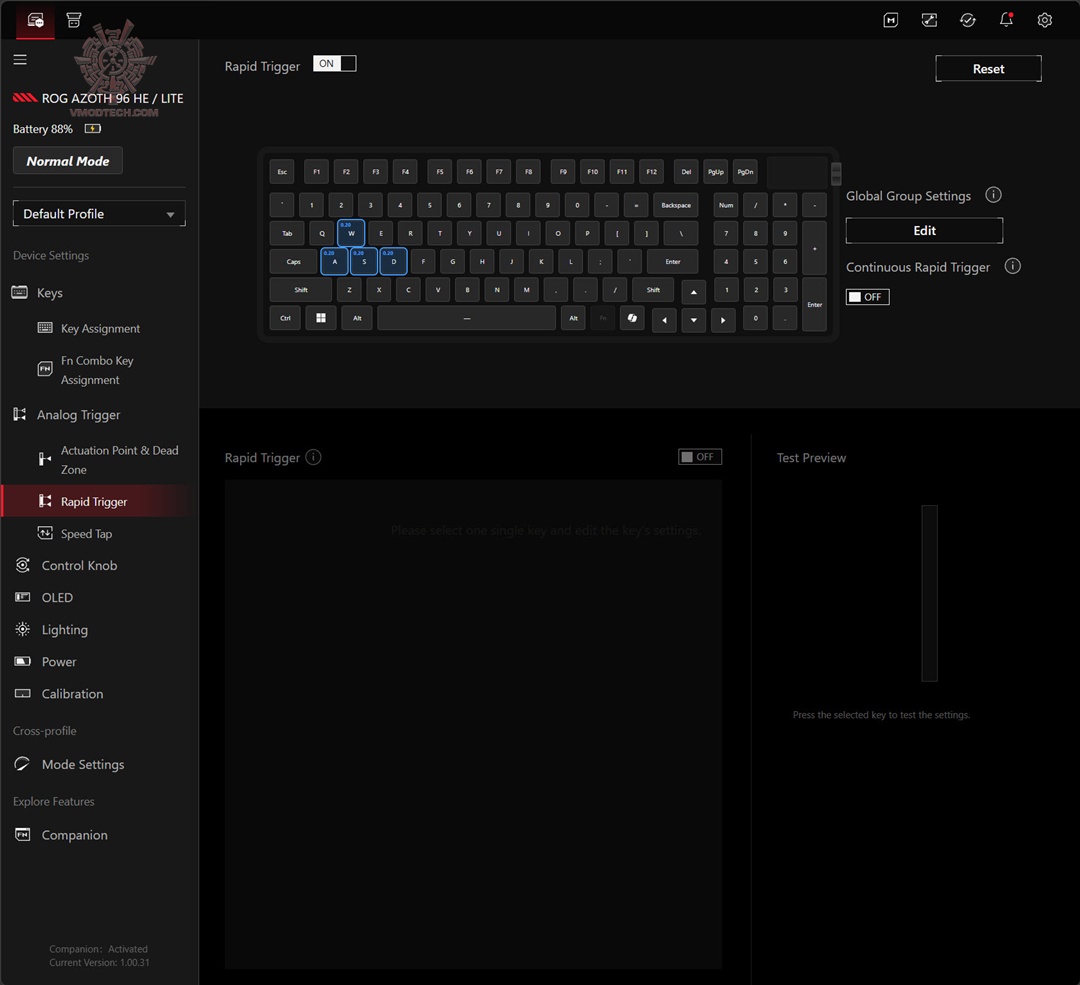Select the W key on keyboard layout
Screen dimensions: 1080x985
[351, 233]
